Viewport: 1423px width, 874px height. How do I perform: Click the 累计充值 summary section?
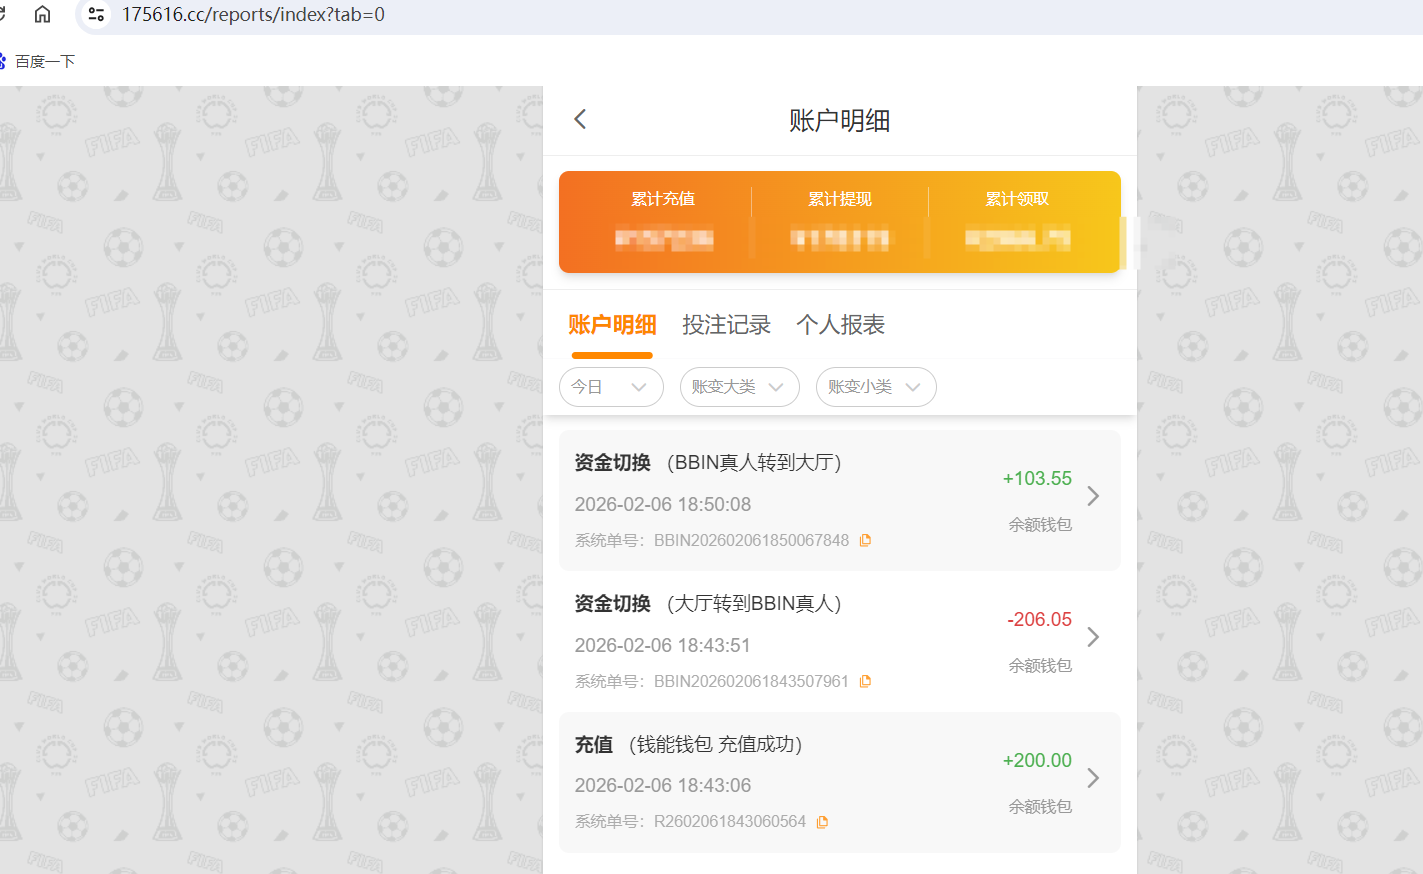tap(663, 219)
